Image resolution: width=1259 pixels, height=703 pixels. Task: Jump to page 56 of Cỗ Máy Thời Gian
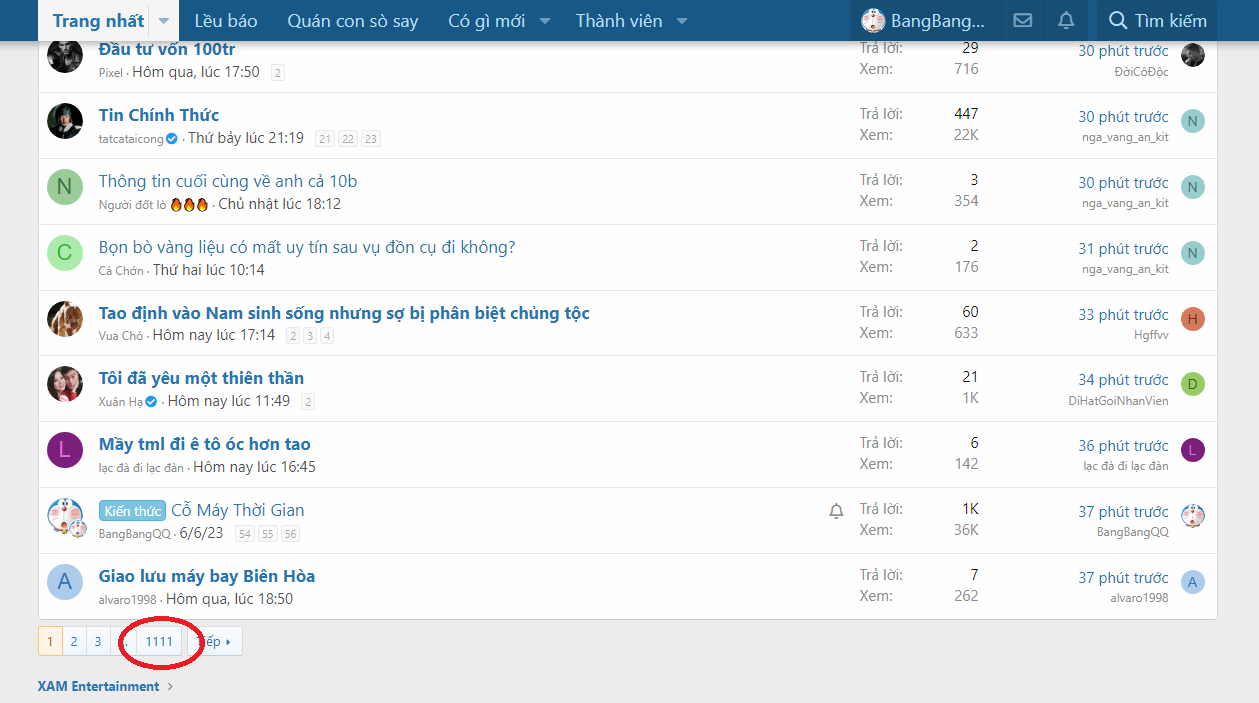pyautogui.click(x=290, y=534)
